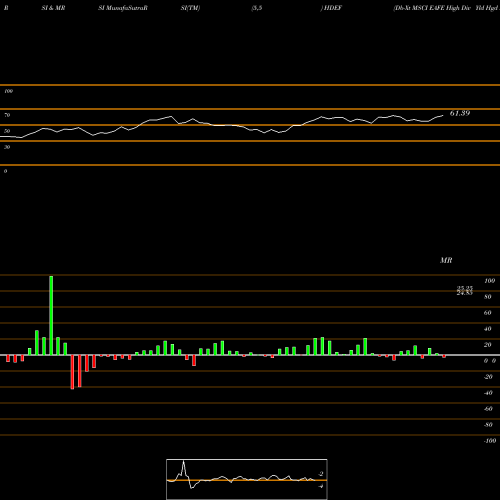Image resolution: width=500 pixels, height=500 pixels.
Task: Click the MR axis label -100
Action: (490, 441)
